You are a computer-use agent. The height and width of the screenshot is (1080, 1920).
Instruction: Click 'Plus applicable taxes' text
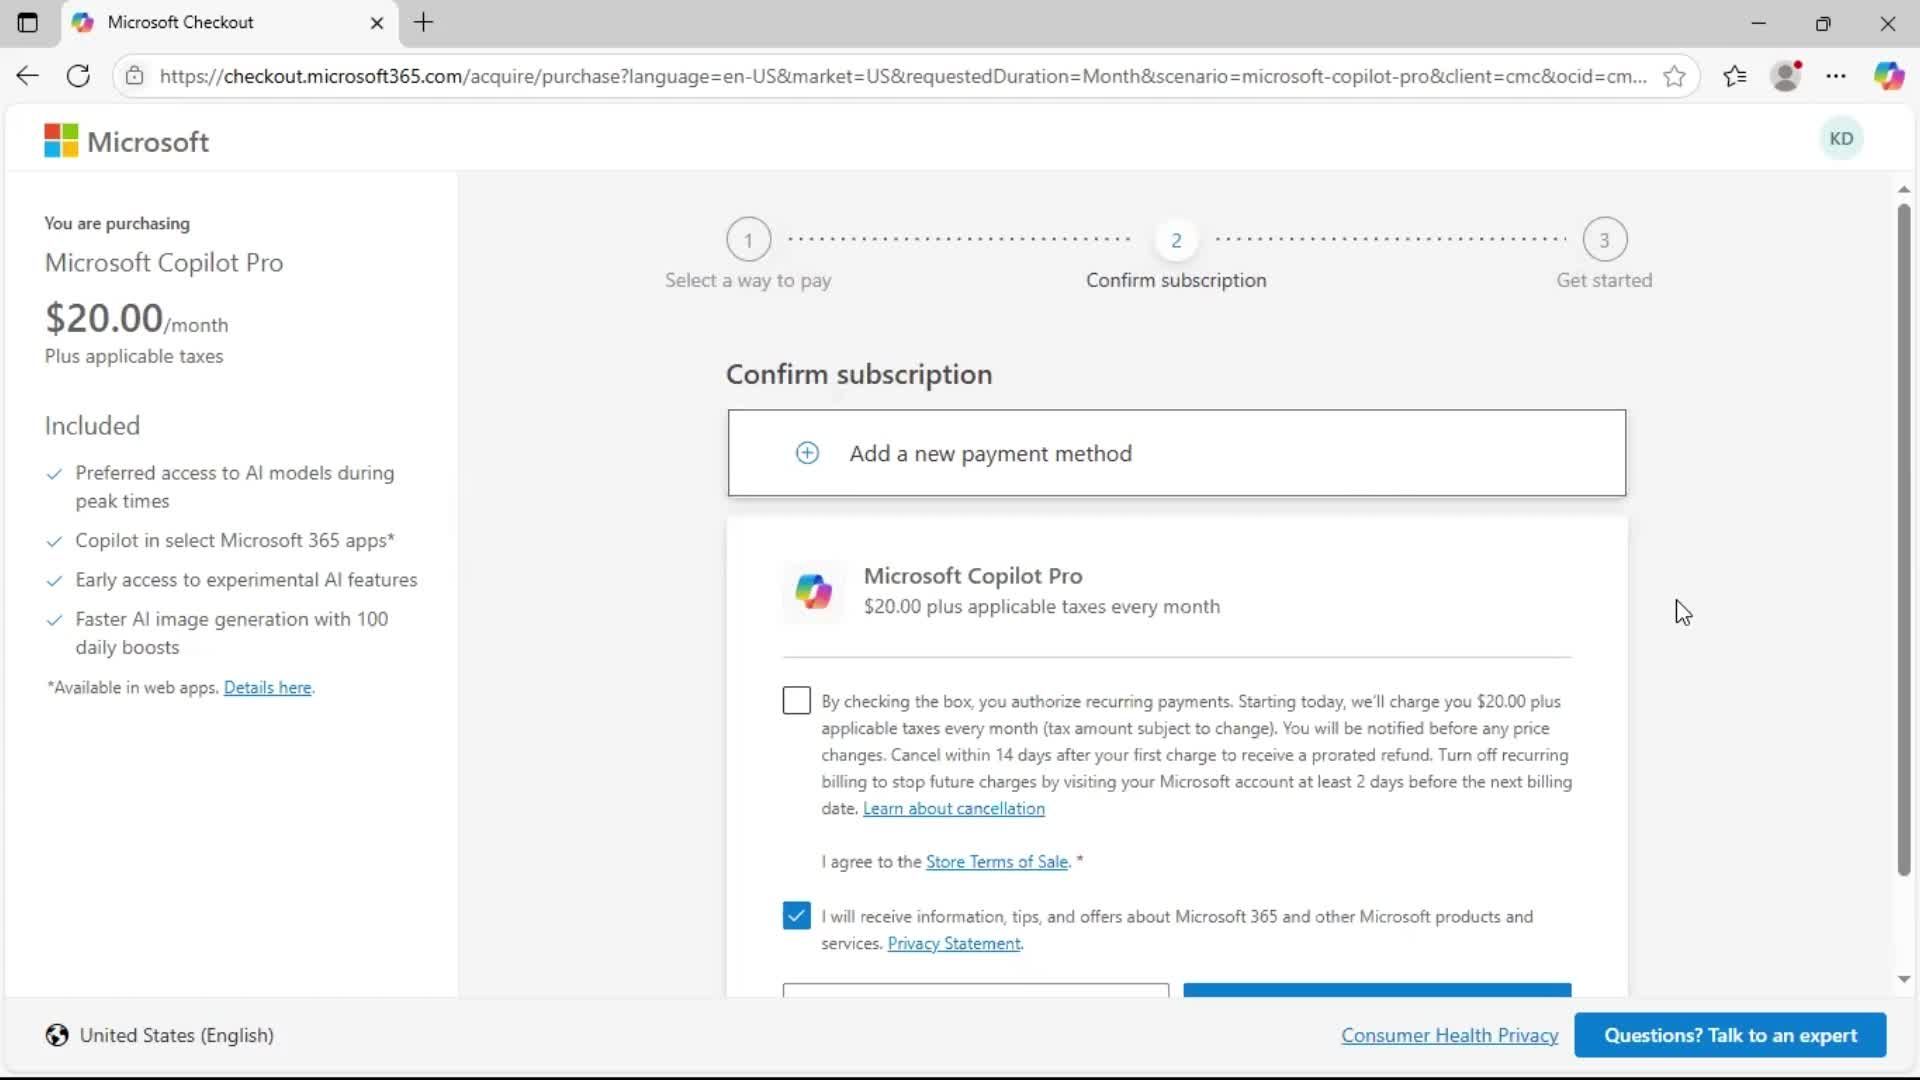(x=134, y=356)
